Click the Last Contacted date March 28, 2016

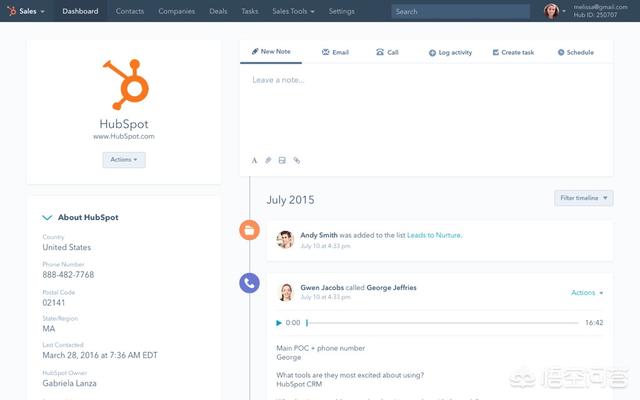click(x=100, y=355)
